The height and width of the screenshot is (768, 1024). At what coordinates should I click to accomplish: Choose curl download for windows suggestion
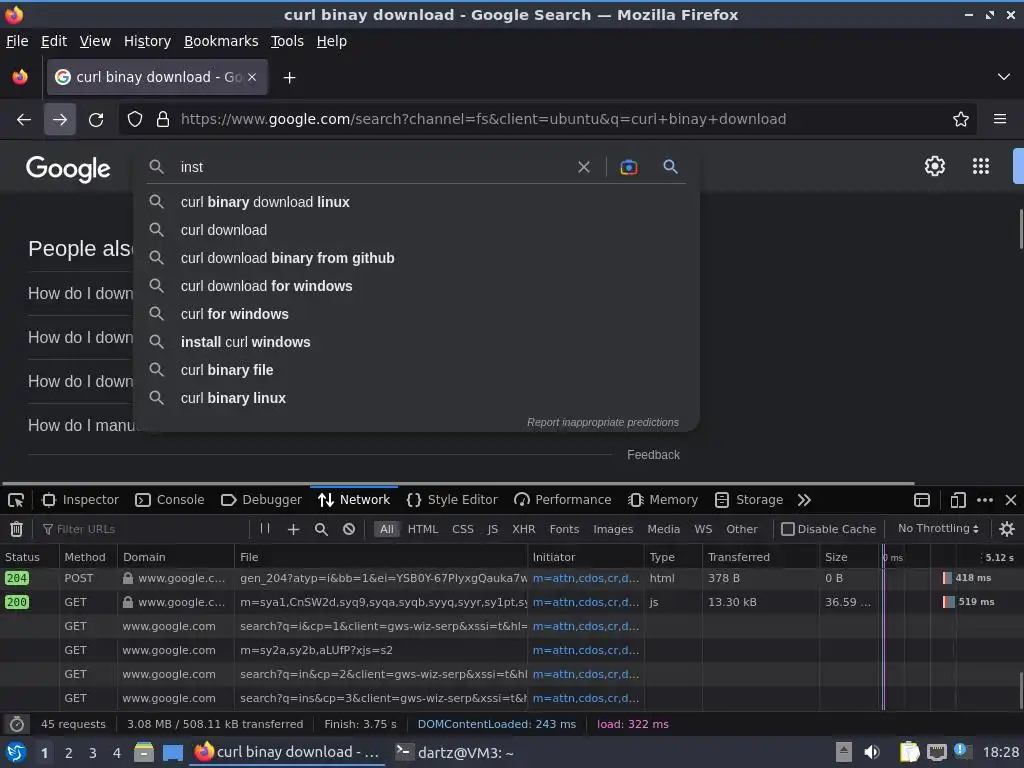coord(417,287)
